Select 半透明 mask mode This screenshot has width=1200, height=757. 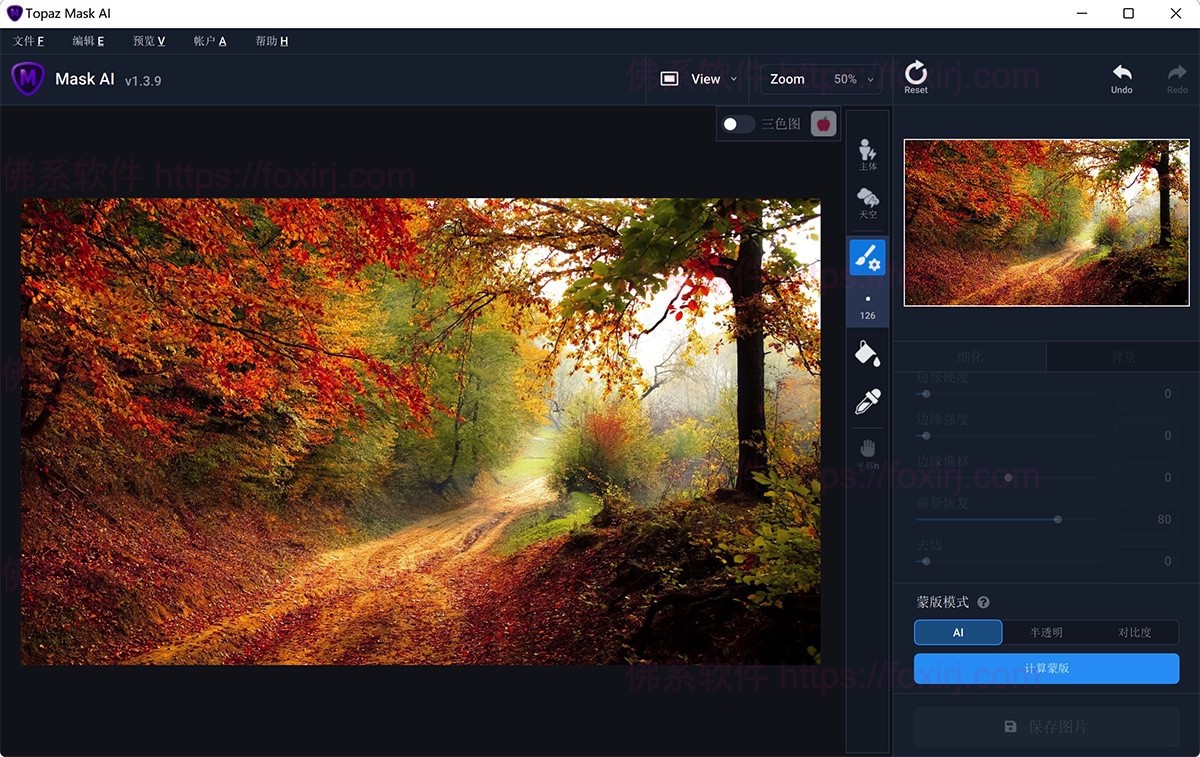click(x=1046, y=632)
